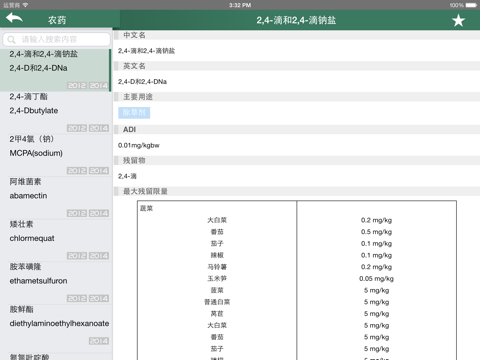Click the 农药 header title
This screenshot has height=360, width=480.
57,20
